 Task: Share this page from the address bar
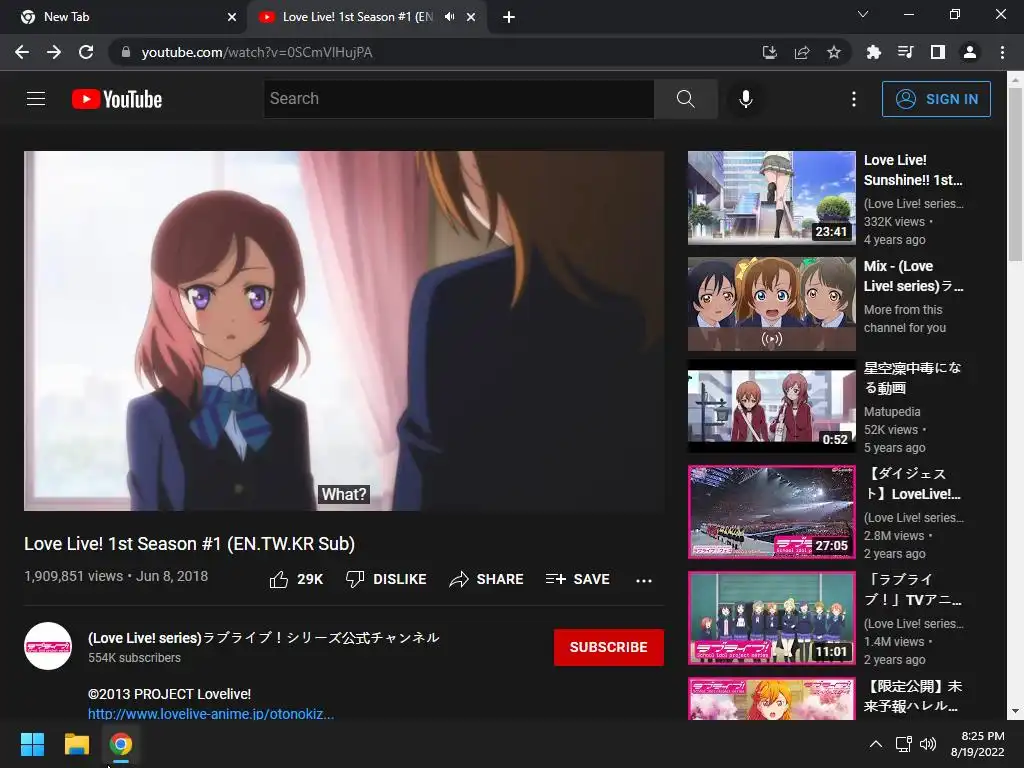click(x=802, y=52)
